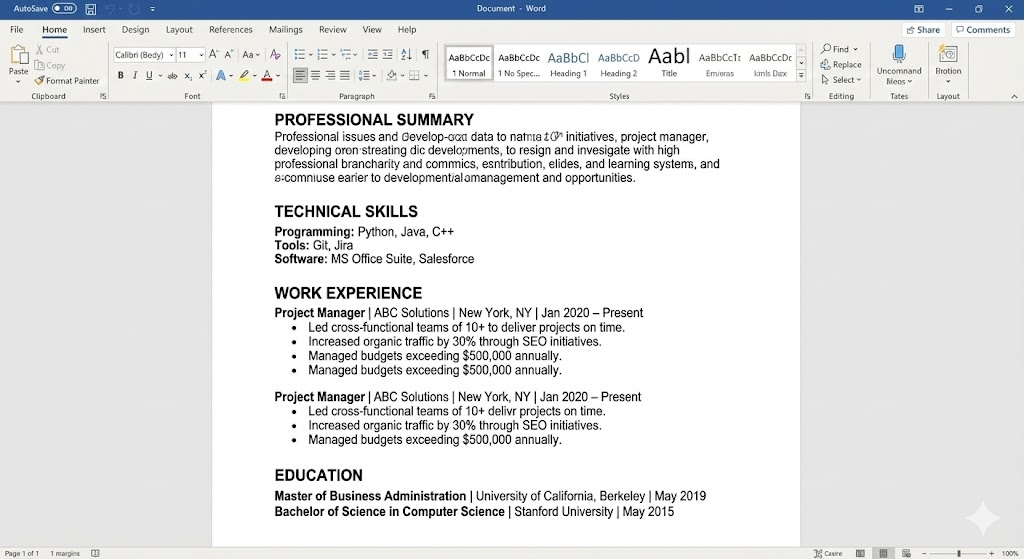The width and height of the screenshot is (1024, 559).
Task: Toggle Bold formatting
Action: tap(121, 76)
